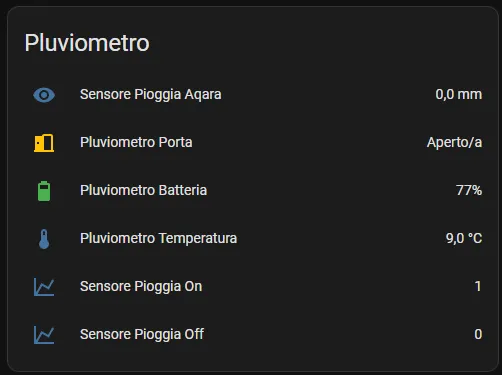The height and width of the screenshot is (375, 502).
Task: Click the thermometer icon for Pluviometro Temperatura
Action: click(x=44, y=239)
